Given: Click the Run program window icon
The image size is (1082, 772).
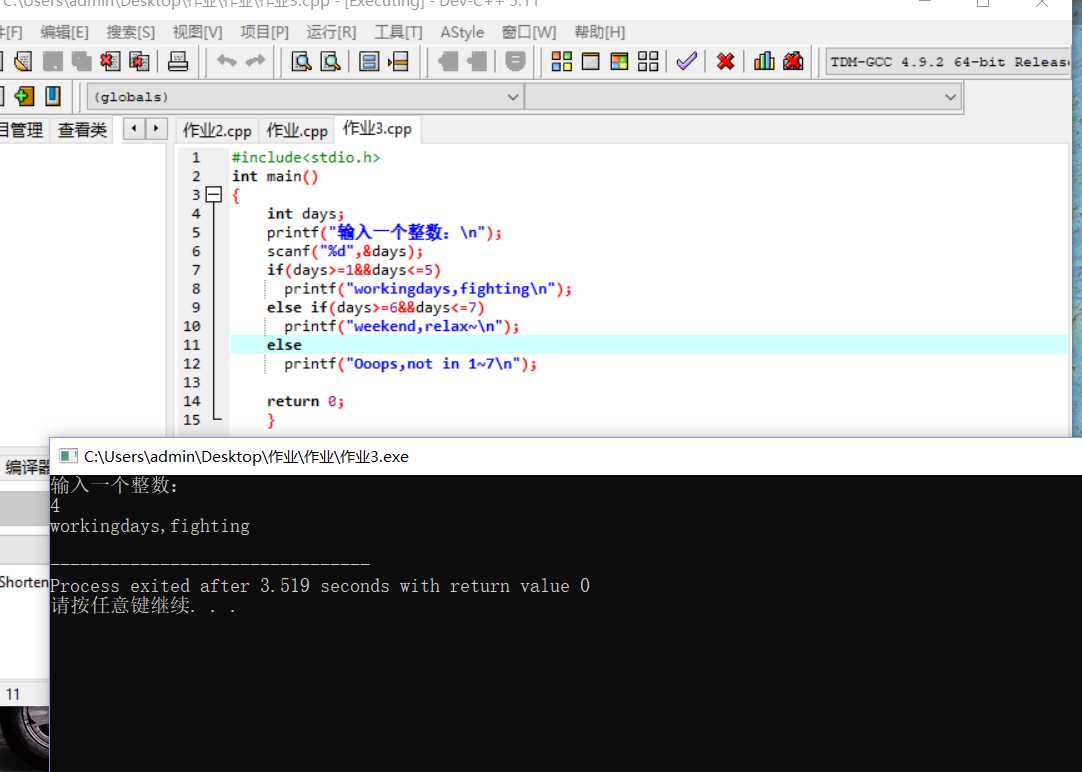Looking at the screenshot, I should point(591,62).
